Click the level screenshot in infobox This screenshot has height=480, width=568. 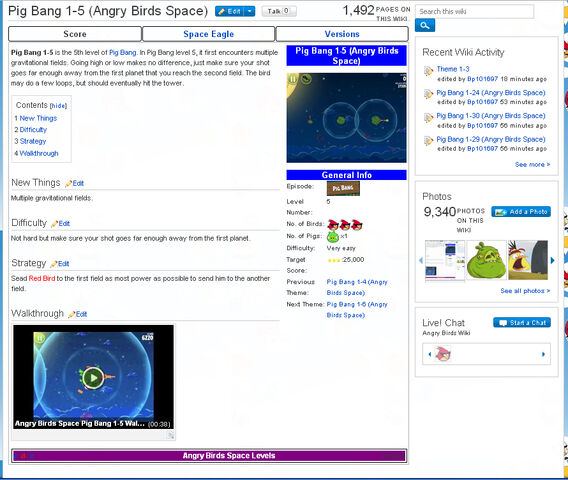346,118
